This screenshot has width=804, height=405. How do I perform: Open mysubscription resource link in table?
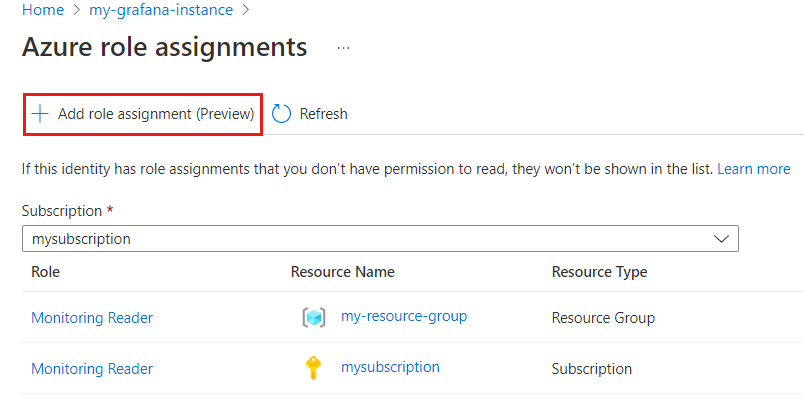point(390,367)
